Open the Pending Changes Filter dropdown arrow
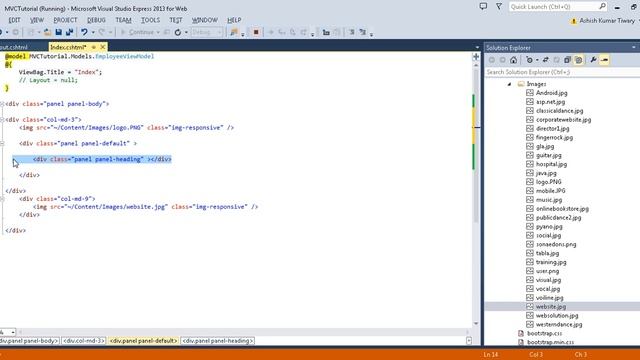This screenshot has width=640, height=360. tap(537, 60)
